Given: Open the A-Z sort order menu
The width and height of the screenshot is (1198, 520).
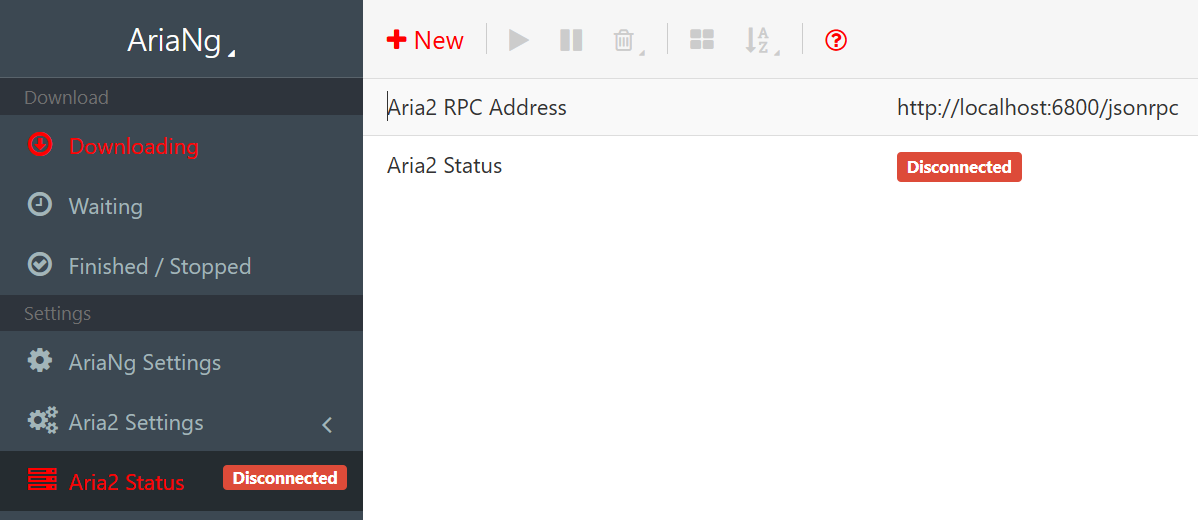Looking at the screenshot, I should tap(762, 40).
